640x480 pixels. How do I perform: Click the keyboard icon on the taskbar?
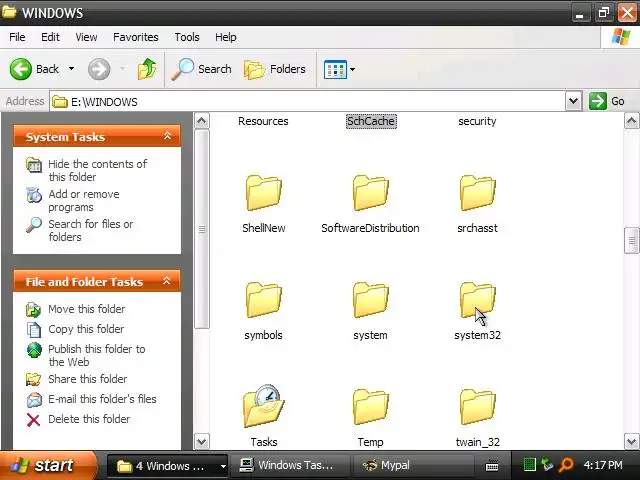tap(492, 465)
